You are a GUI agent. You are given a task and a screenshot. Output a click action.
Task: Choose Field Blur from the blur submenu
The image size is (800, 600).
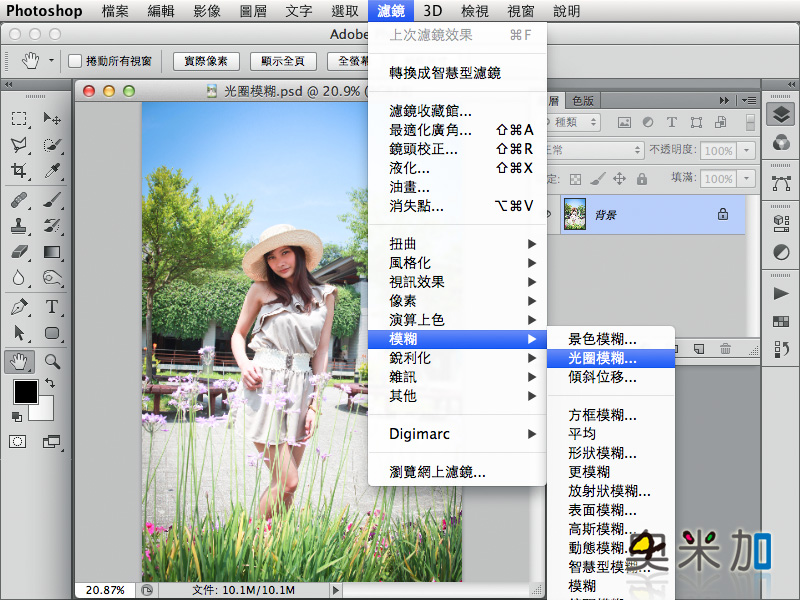611,339
